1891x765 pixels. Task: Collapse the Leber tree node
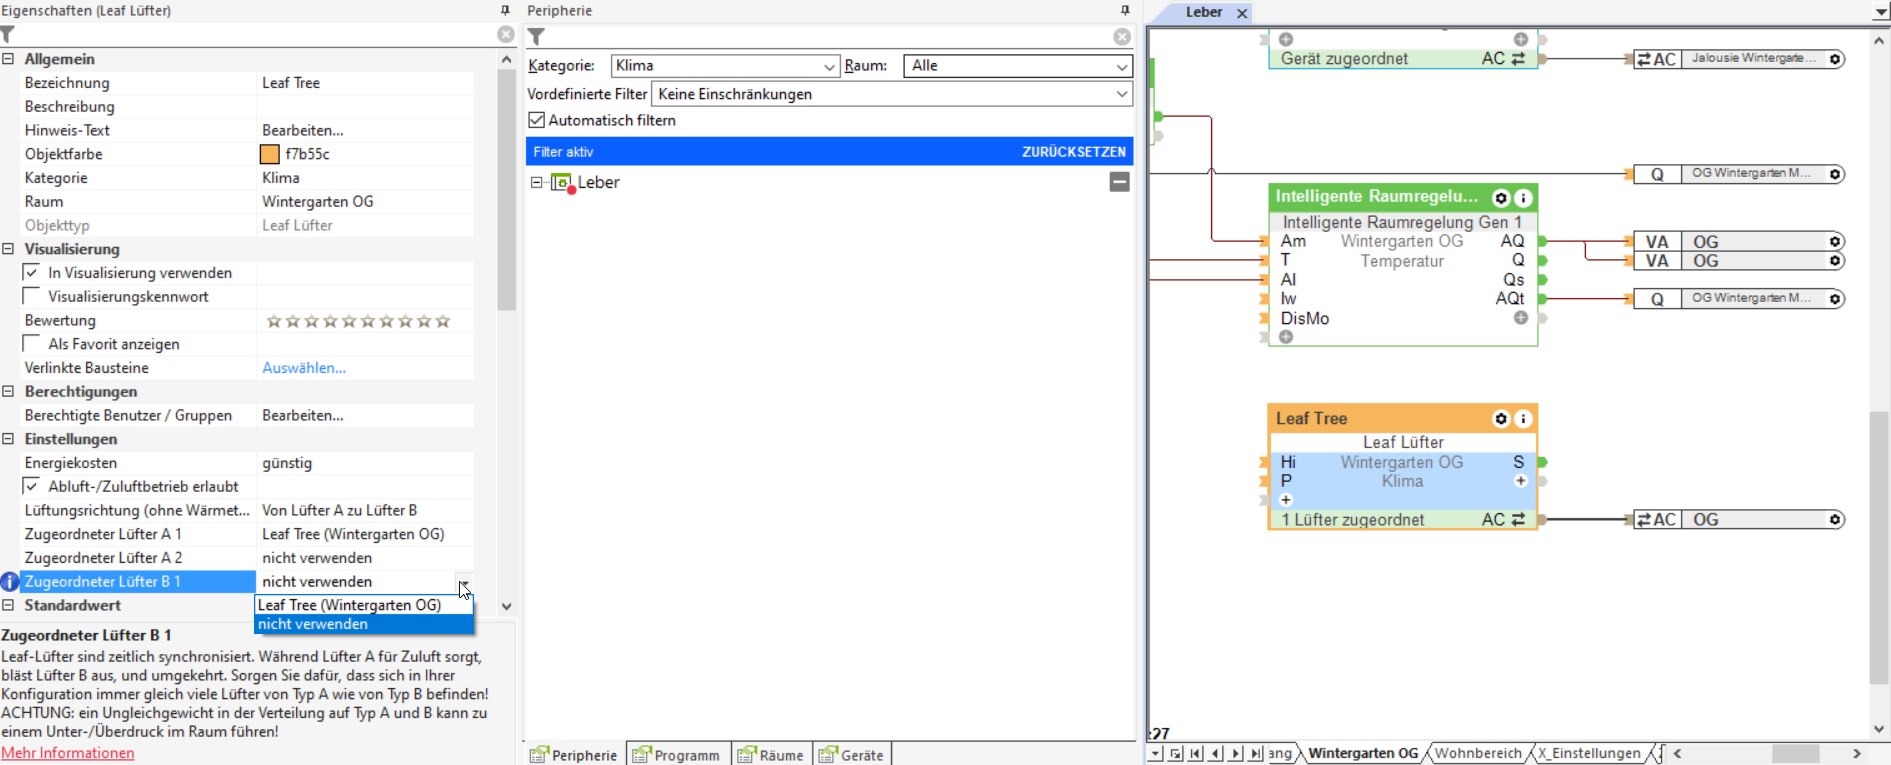[536, 183]
